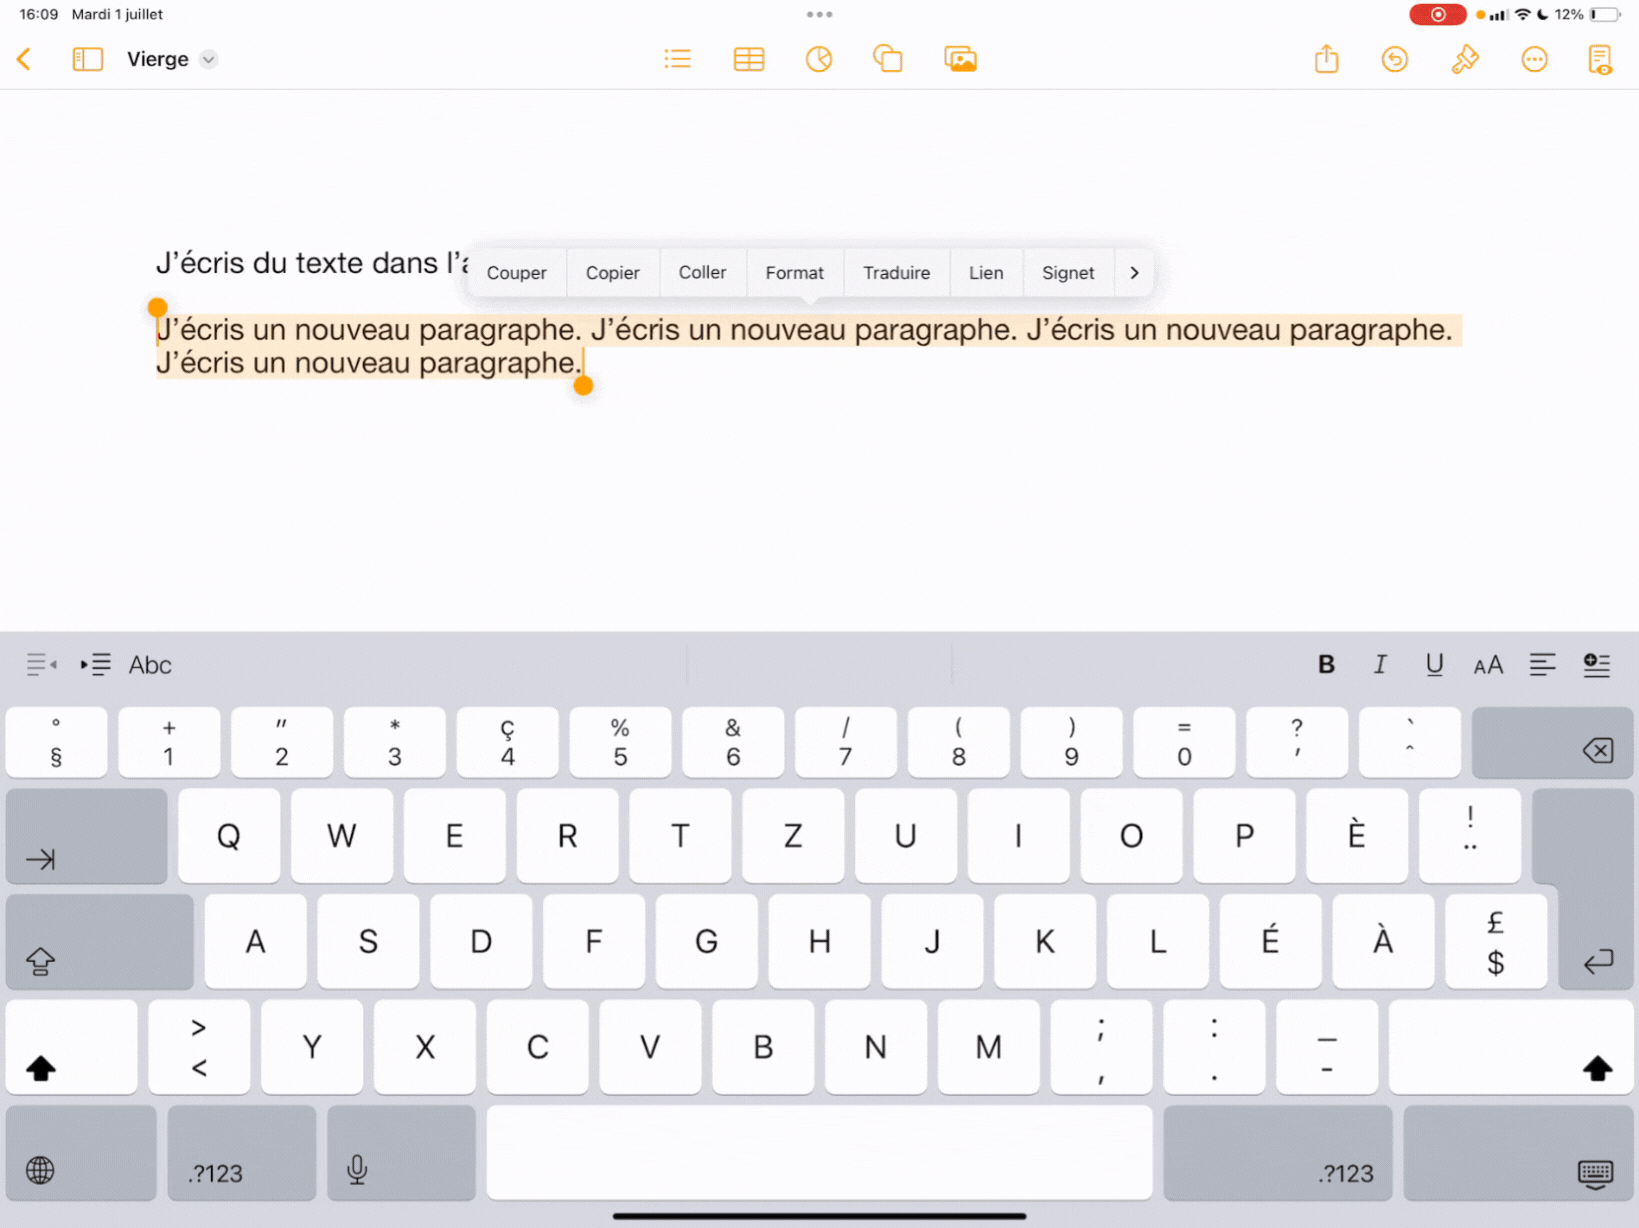Tap the share document icon
1639x1228 pixels.
[1326, 59]
